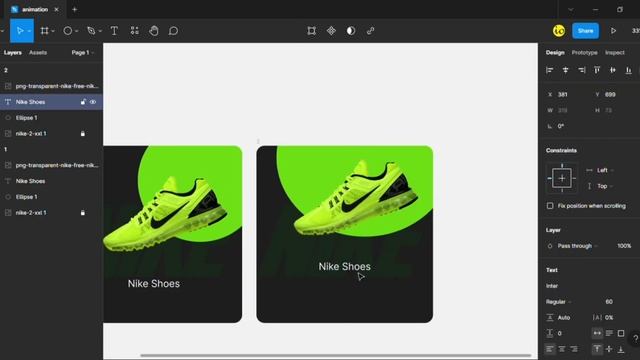Select the Comment tool
This screenshot has height=360, width=640.
(x=173, y=31)
